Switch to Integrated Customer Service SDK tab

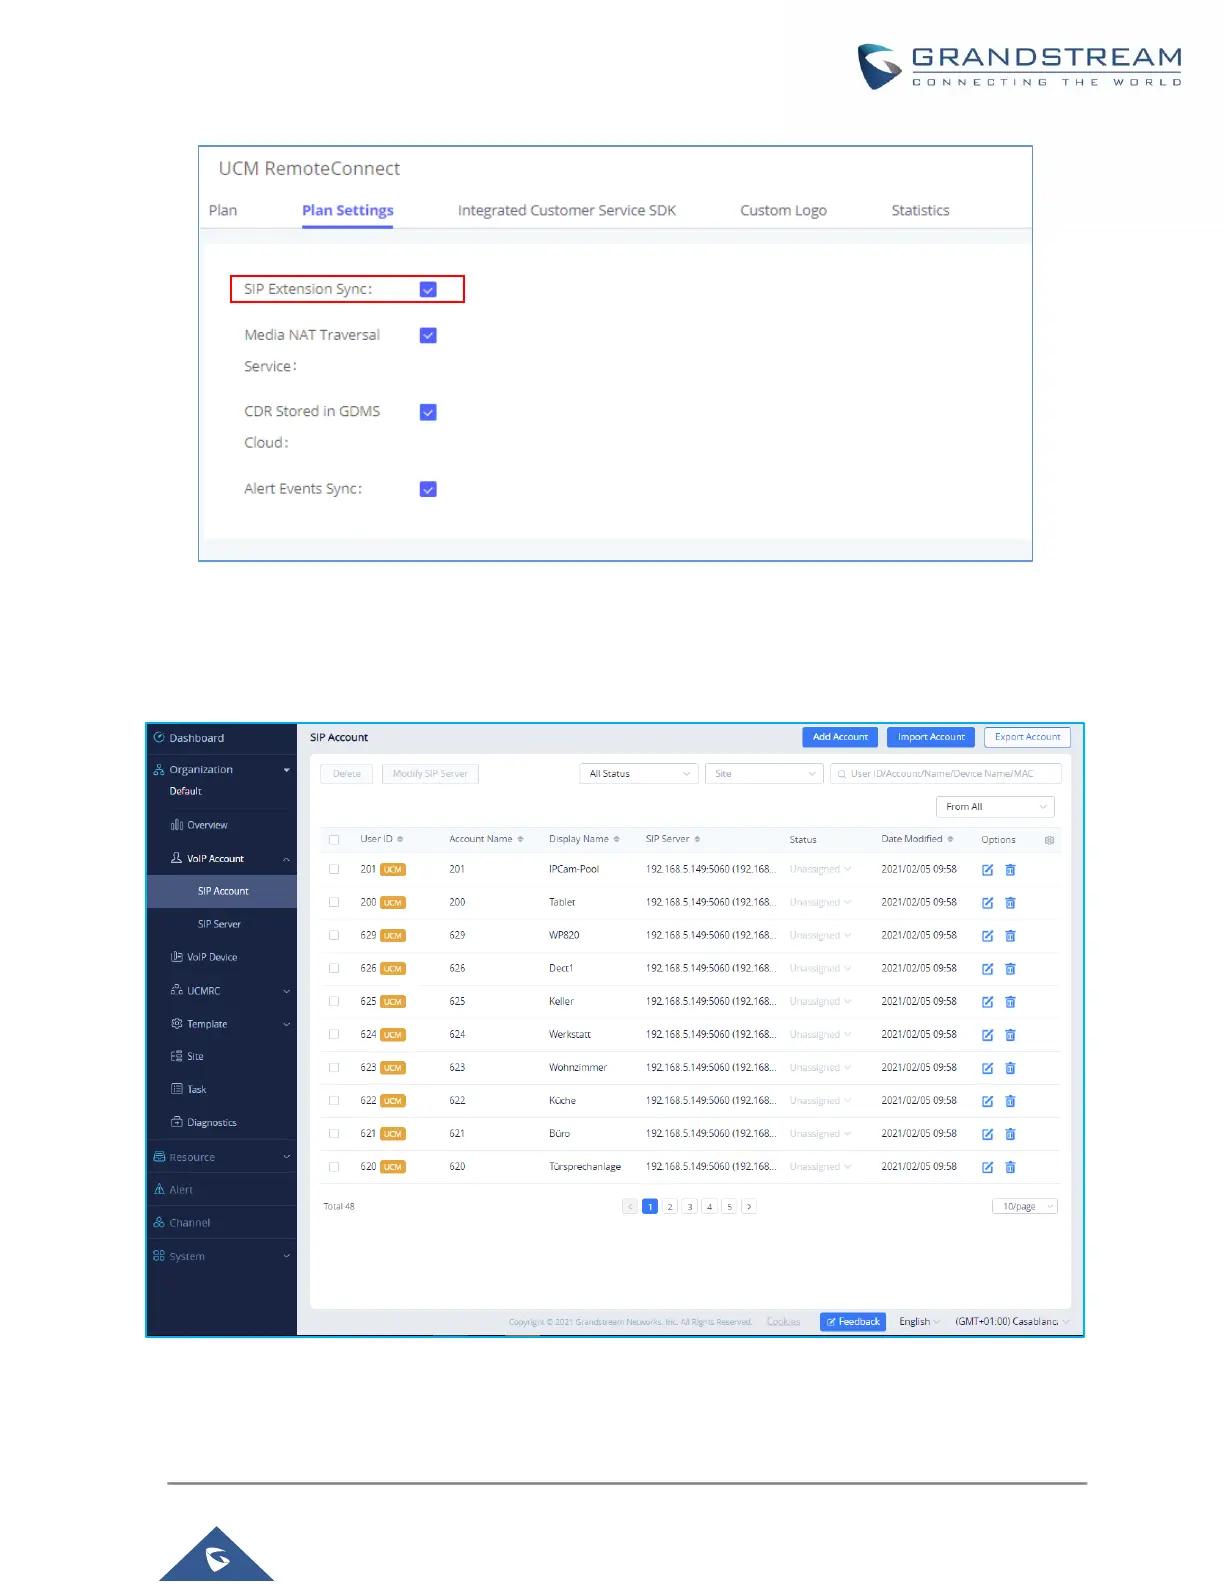pyautogui.click(x=567, y=211)
